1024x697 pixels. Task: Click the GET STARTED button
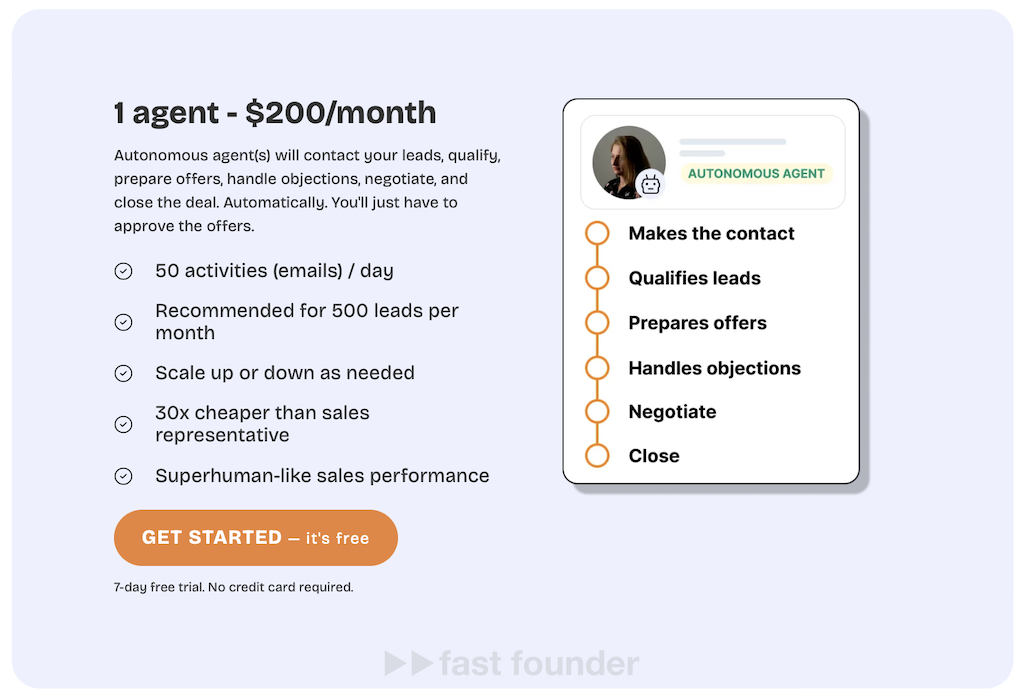coord(256,538)
